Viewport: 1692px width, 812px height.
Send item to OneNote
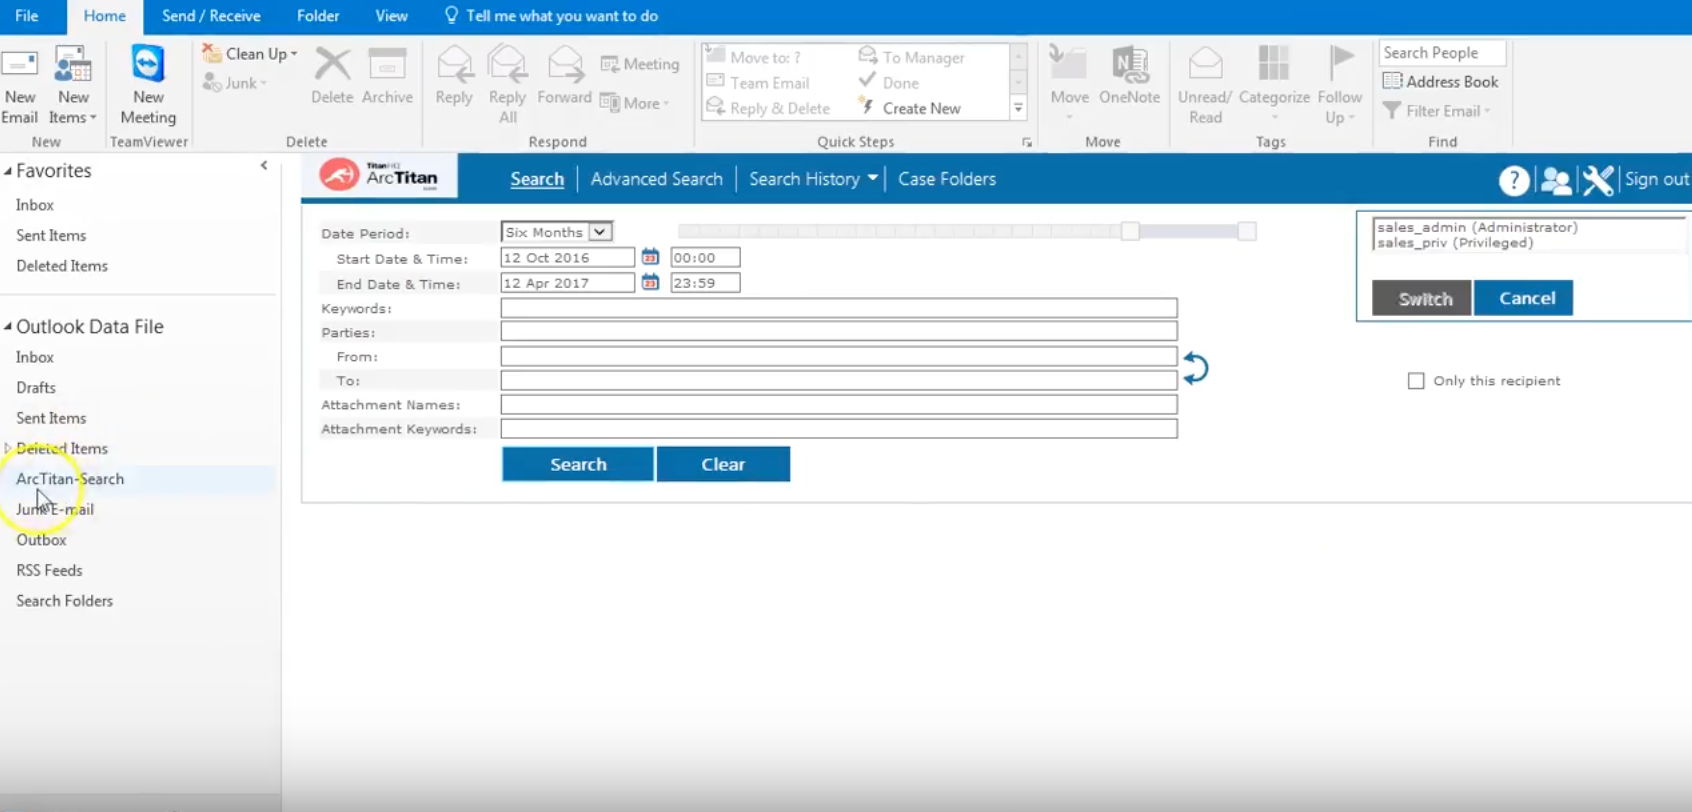pyautogui.click(x=1129, y=76)
